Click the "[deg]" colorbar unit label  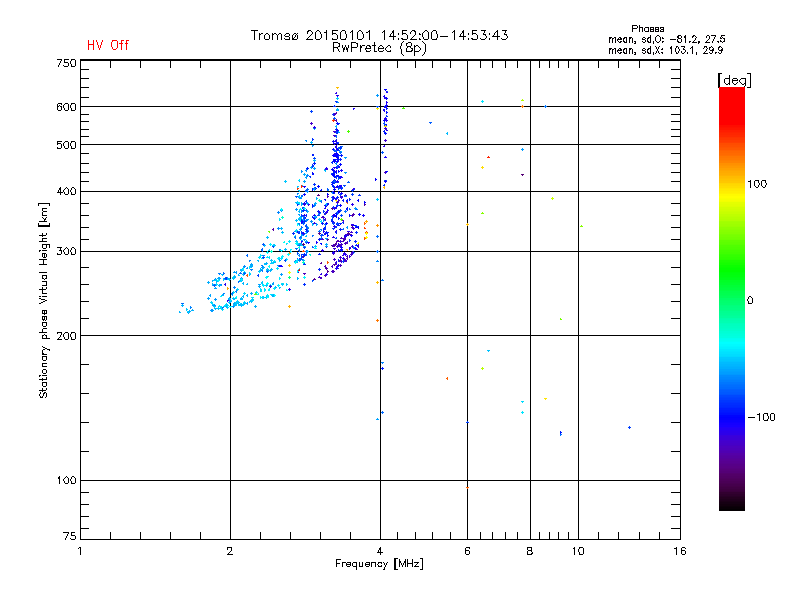tap(734, 80)
